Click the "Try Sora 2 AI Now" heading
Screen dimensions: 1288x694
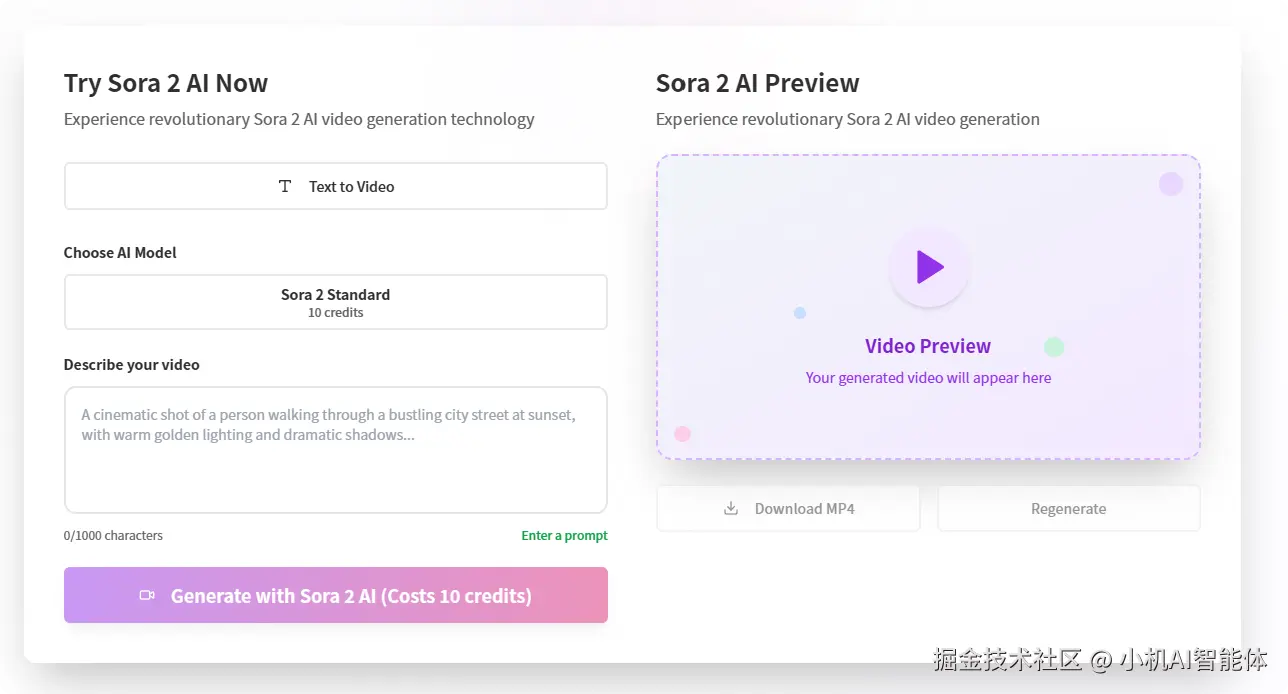coord(166,83)
